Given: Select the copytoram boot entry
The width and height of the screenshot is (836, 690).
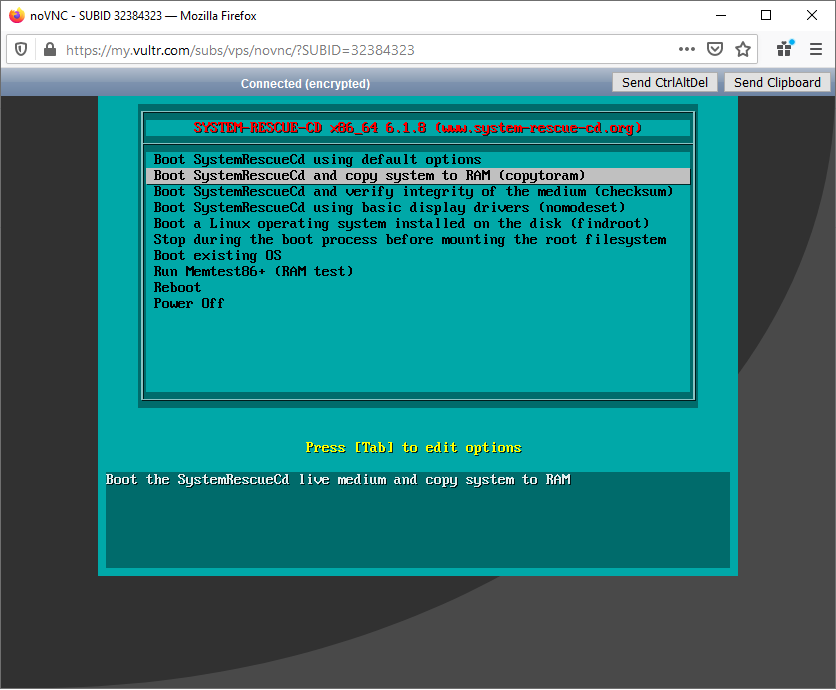Looking at the screenshot, I should 419,175.
